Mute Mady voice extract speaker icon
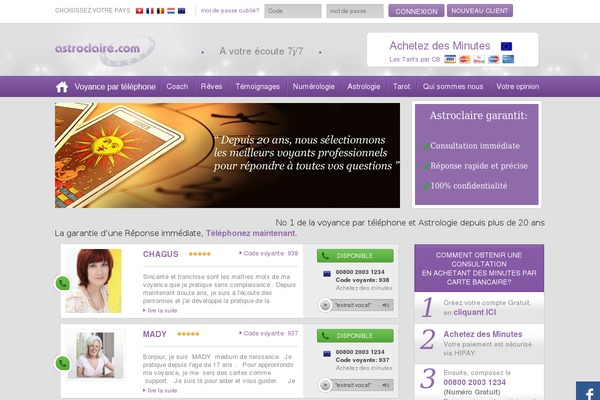 pyautogui.click(x=386, y=385)
